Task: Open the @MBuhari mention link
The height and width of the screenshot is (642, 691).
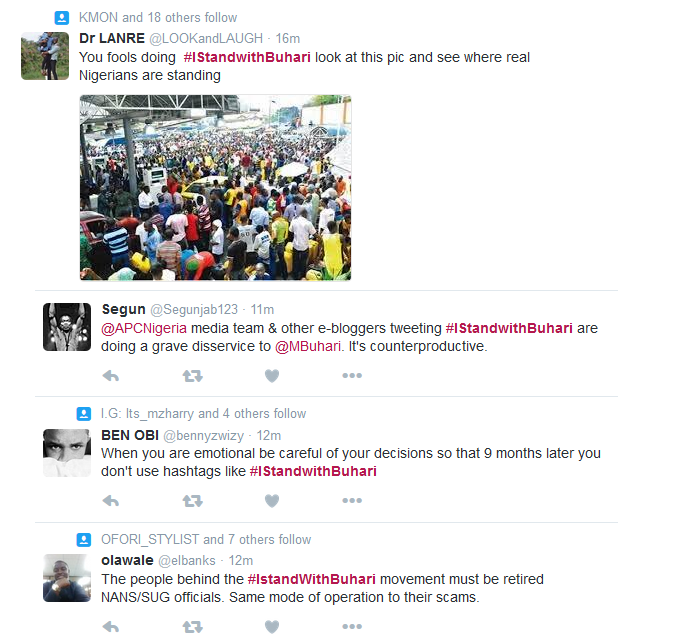Action: coord(308,346)
